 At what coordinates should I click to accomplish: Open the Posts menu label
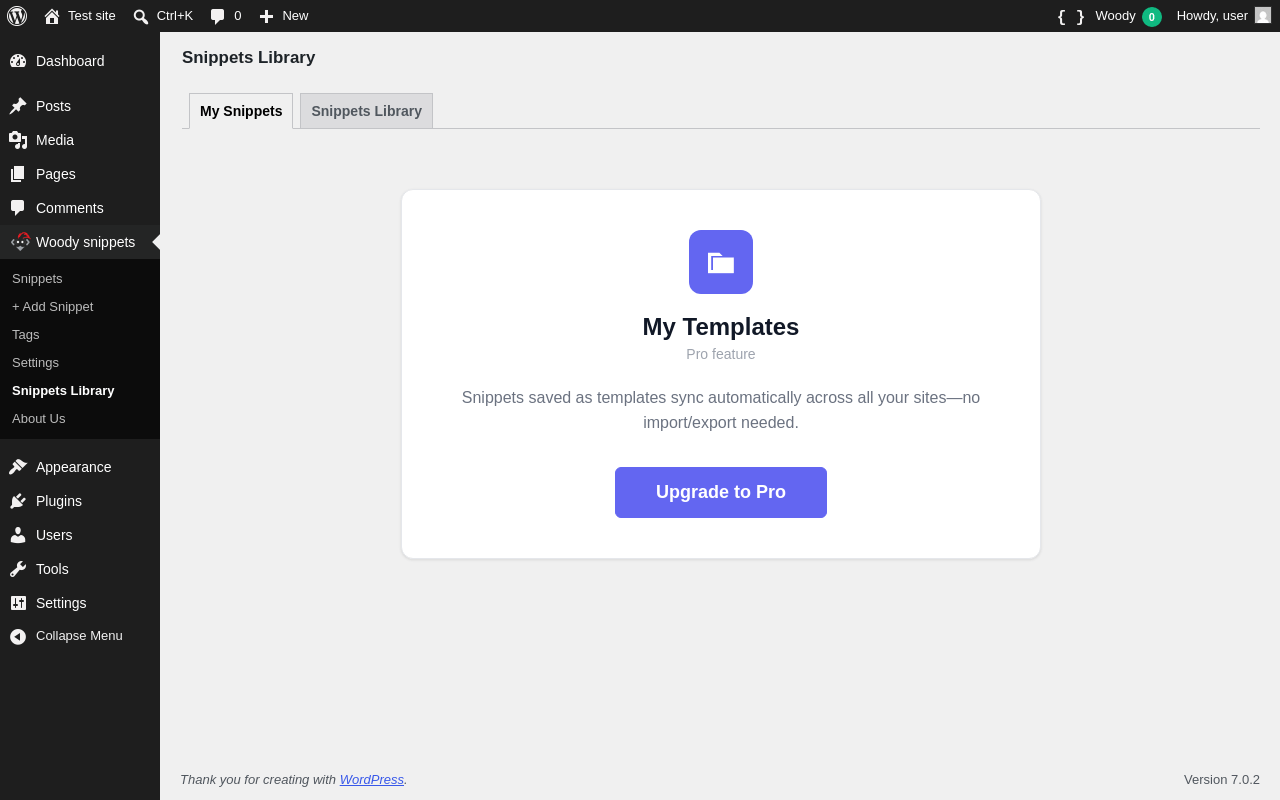(x=53, y=106)
